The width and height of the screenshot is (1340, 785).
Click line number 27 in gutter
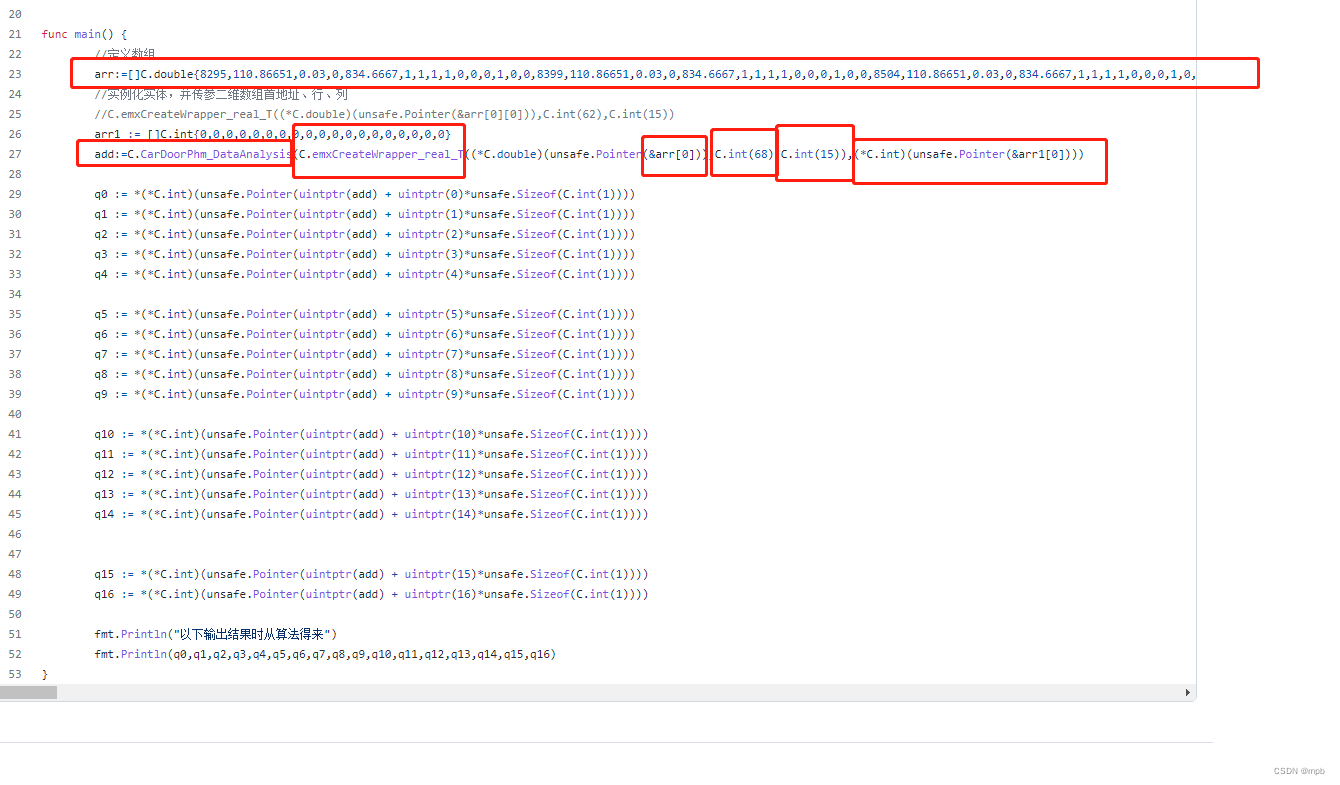pyautogui.click(x=14, y=154)
